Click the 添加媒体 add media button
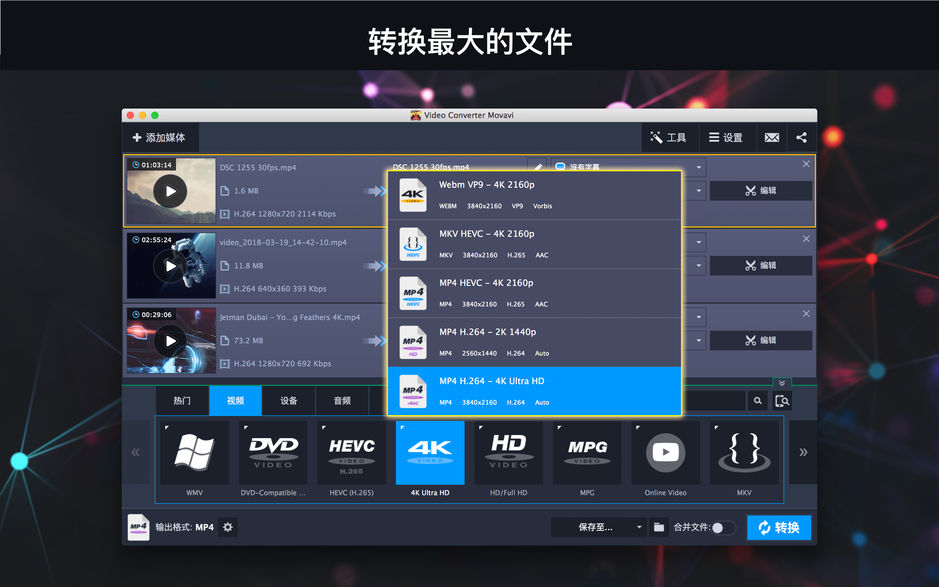This screenshot has width=939, height=587. (x=160, y=137)
